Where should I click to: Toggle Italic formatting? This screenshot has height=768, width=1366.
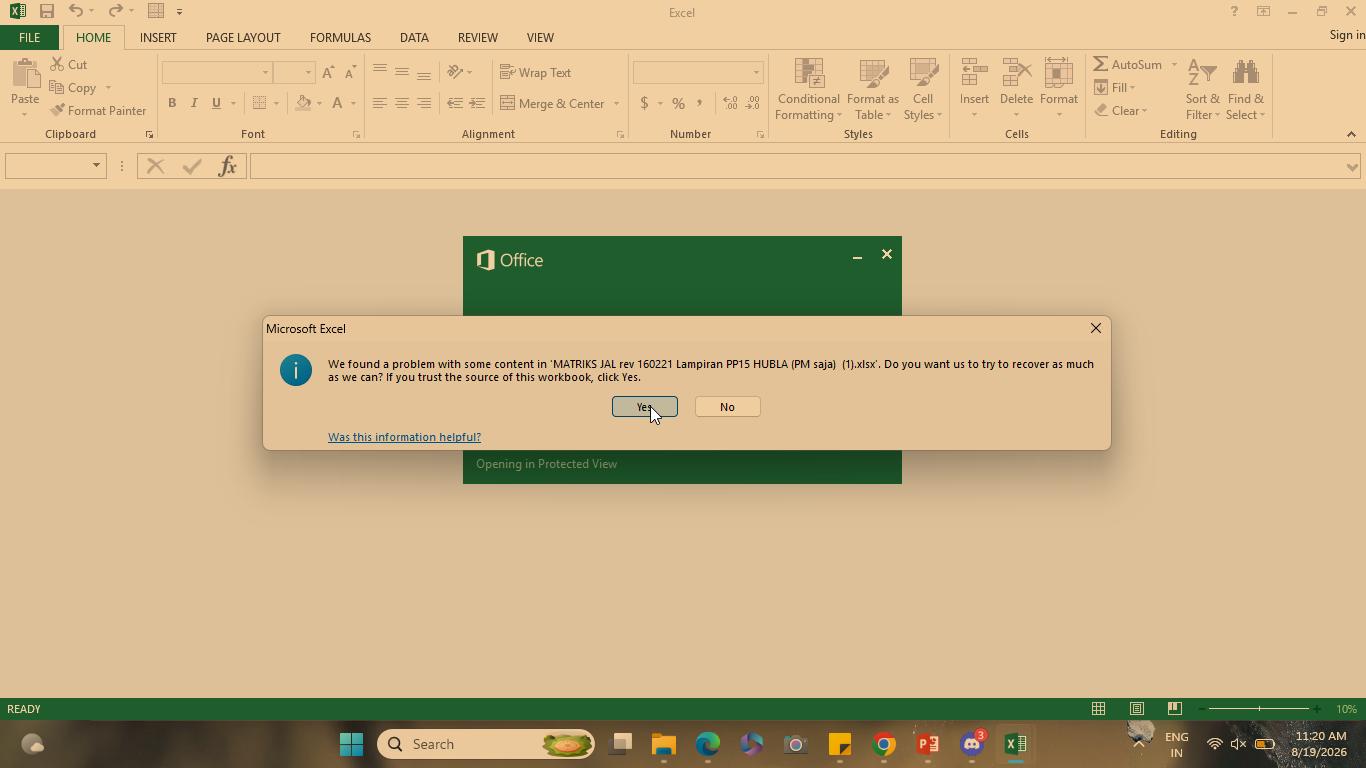pyautogui.click(x=194, y=103)
